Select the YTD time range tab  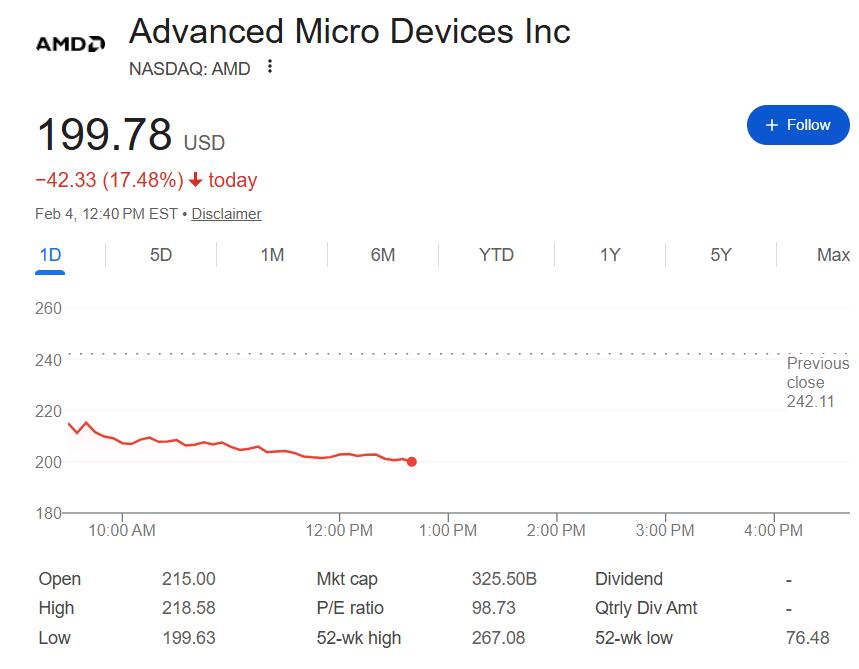[496, 255]
